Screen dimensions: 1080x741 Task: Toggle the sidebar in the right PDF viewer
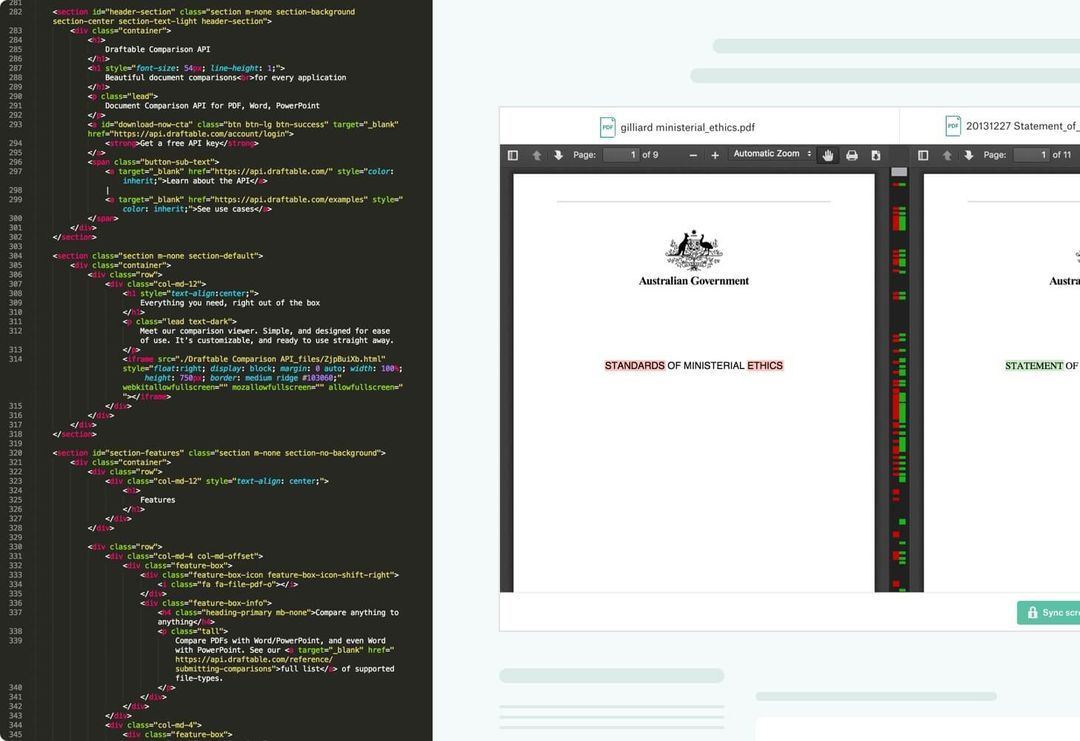tap(923, 156)
